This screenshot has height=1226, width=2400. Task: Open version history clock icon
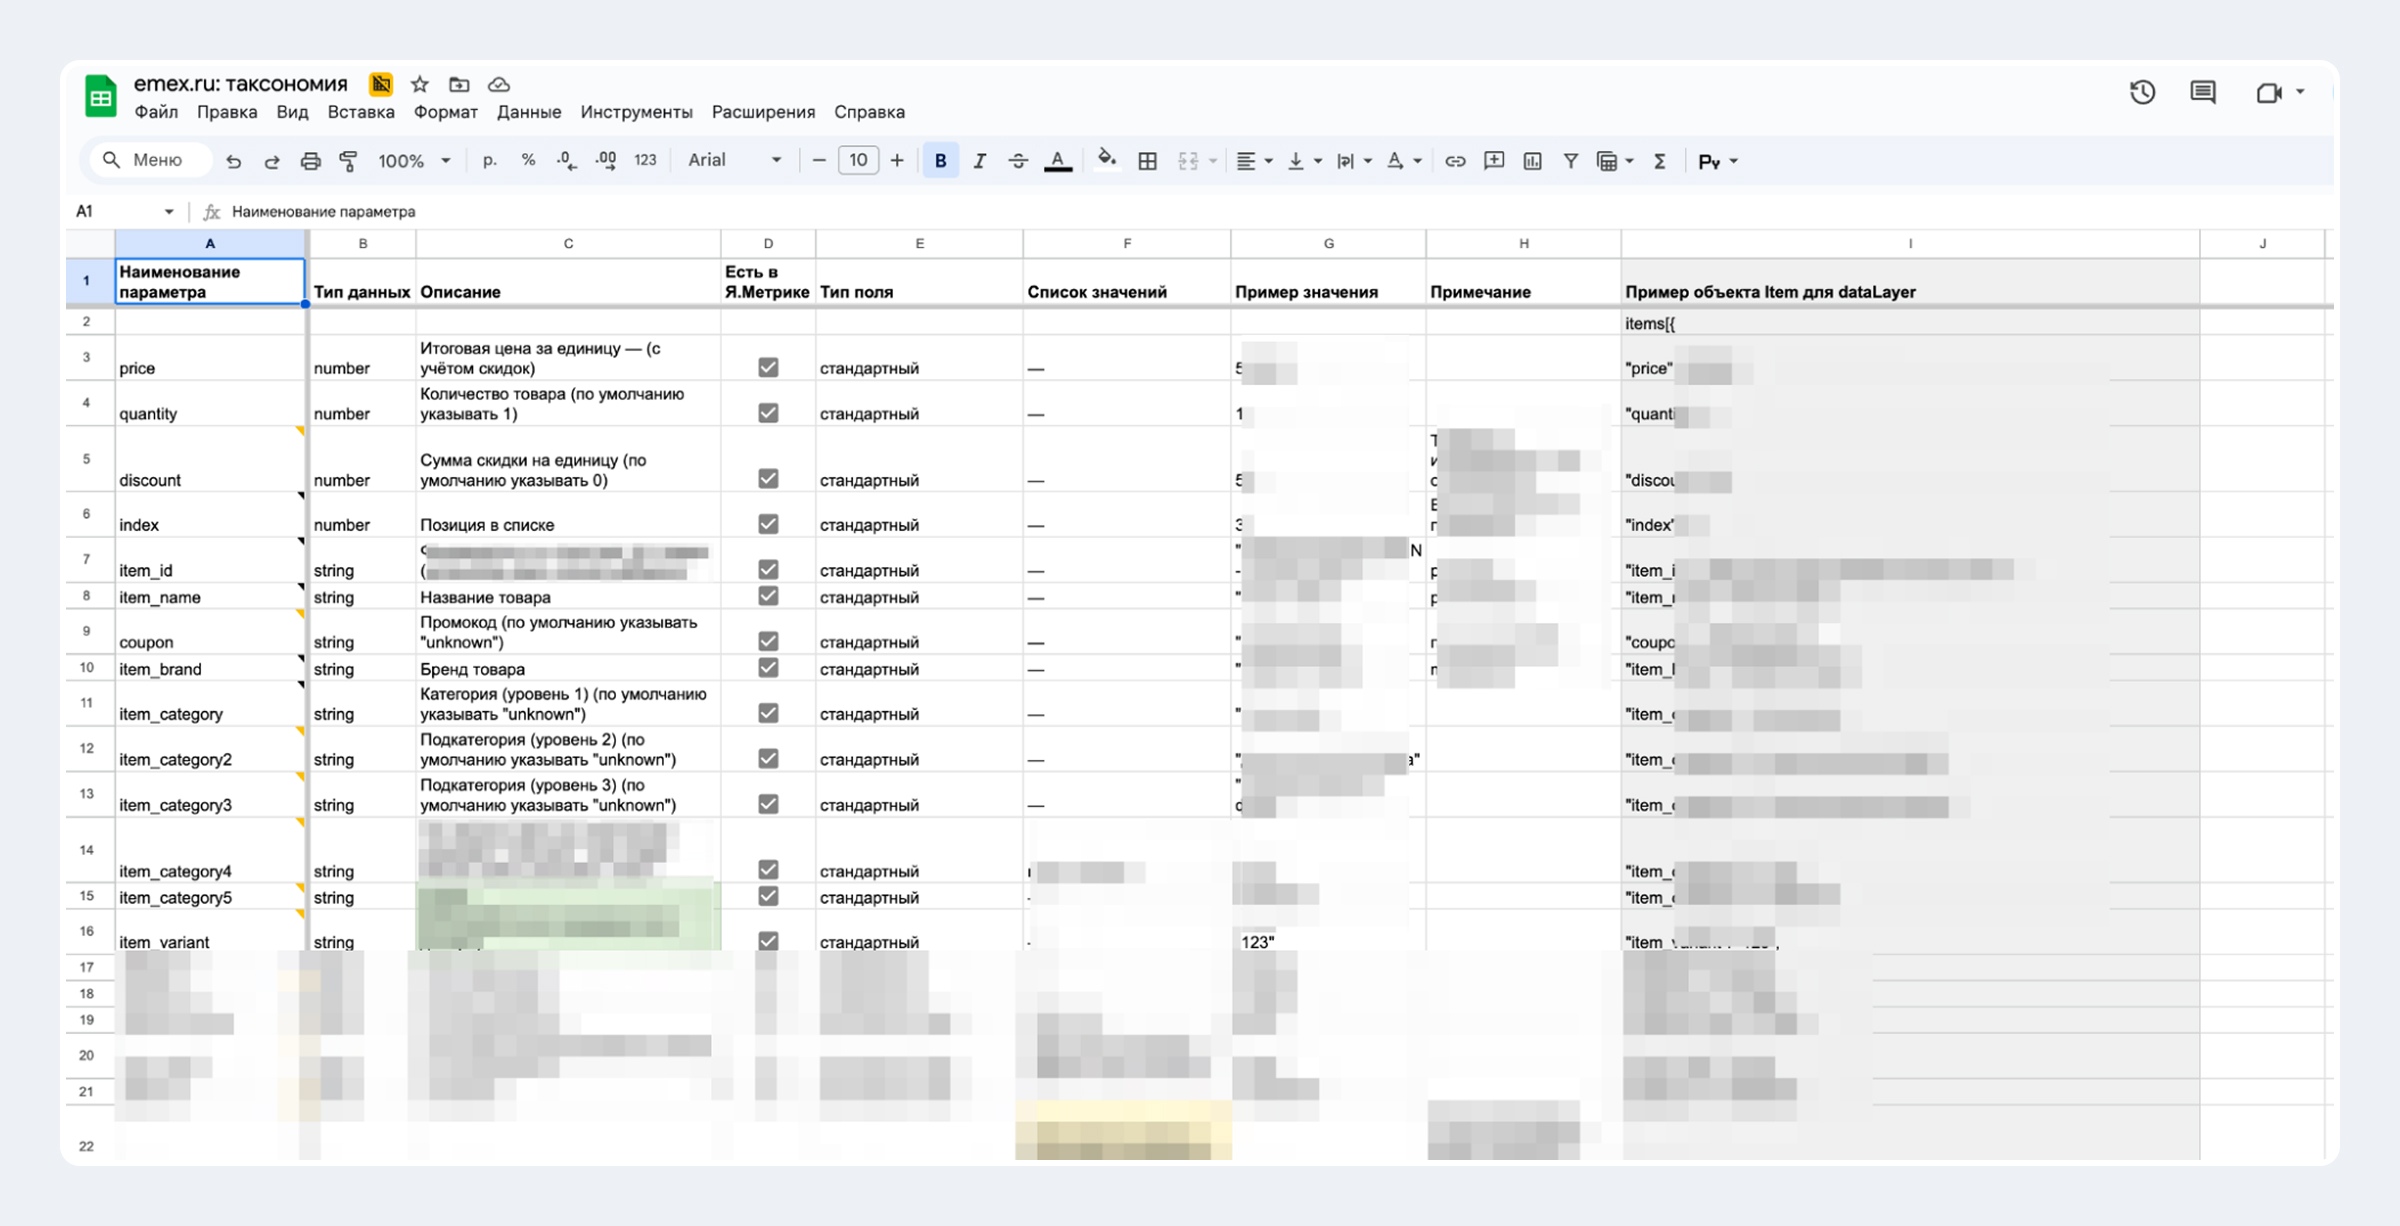point(2142,92)
